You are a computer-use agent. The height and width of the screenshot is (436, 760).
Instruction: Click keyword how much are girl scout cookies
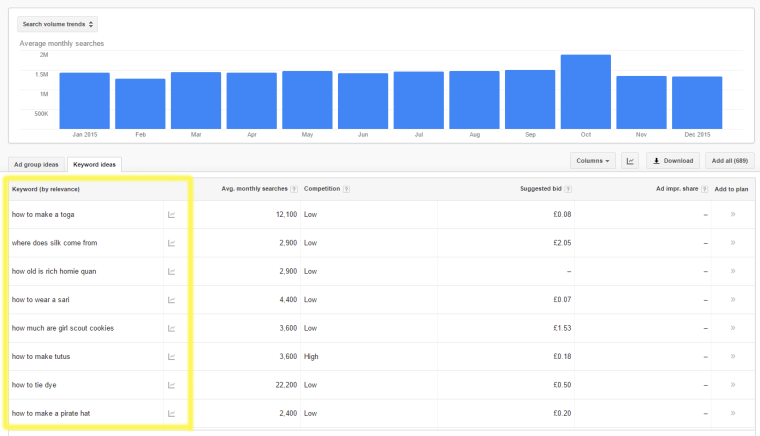(63, 328)
